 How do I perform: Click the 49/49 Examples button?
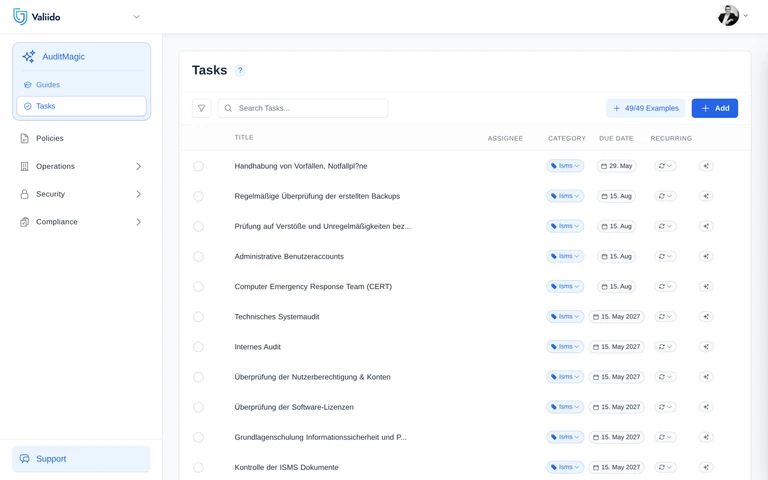click(x=646, y=108)
